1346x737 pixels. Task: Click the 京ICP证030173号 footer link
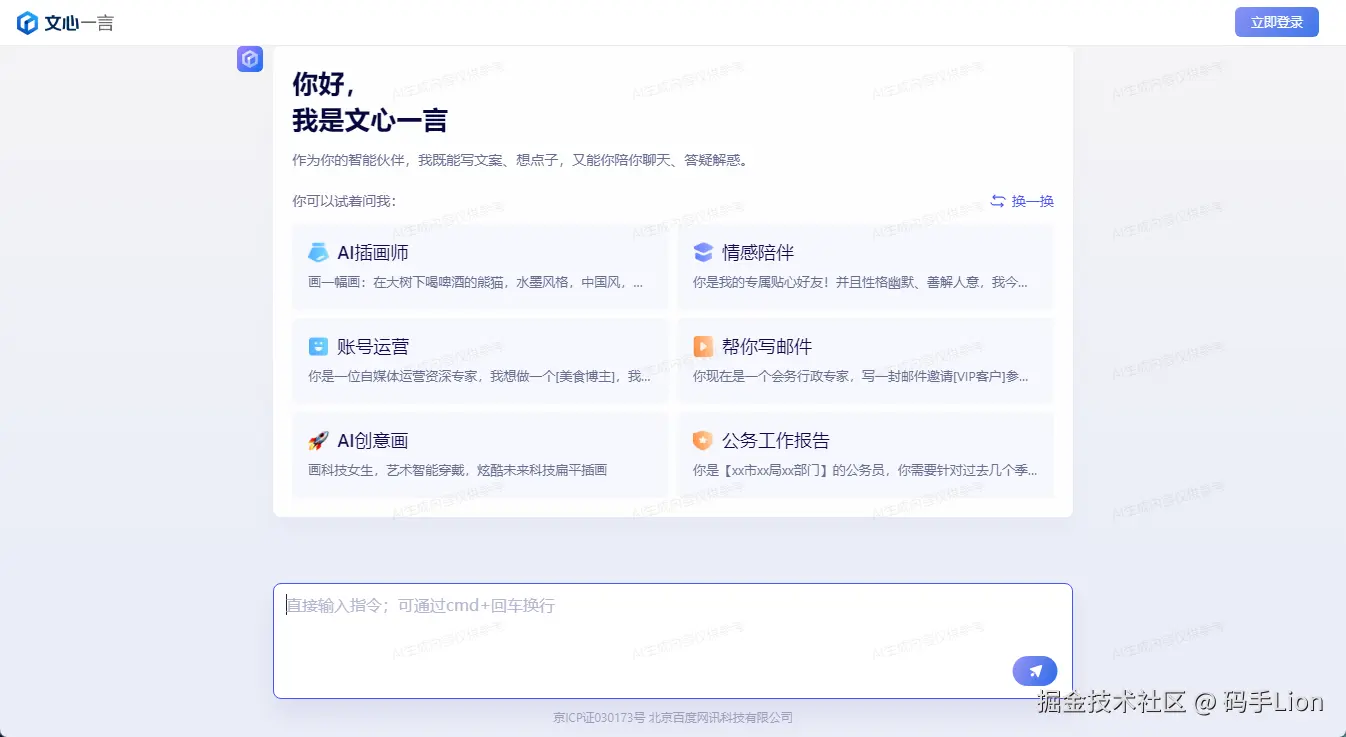(600, 717)
